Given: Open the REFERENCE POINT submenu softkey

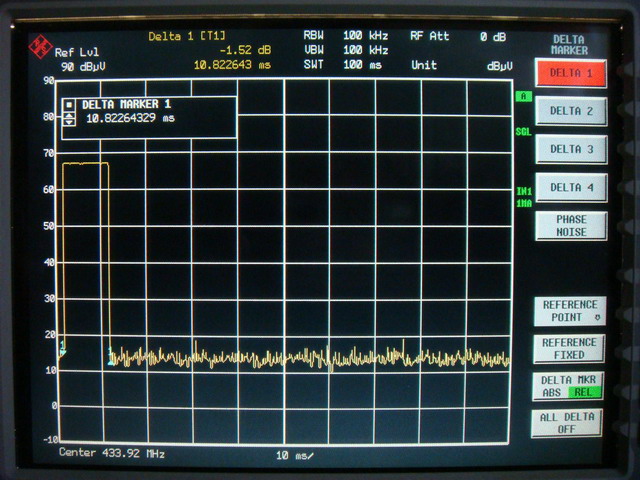Looking at the screenshot, I should tap(570, 311).
